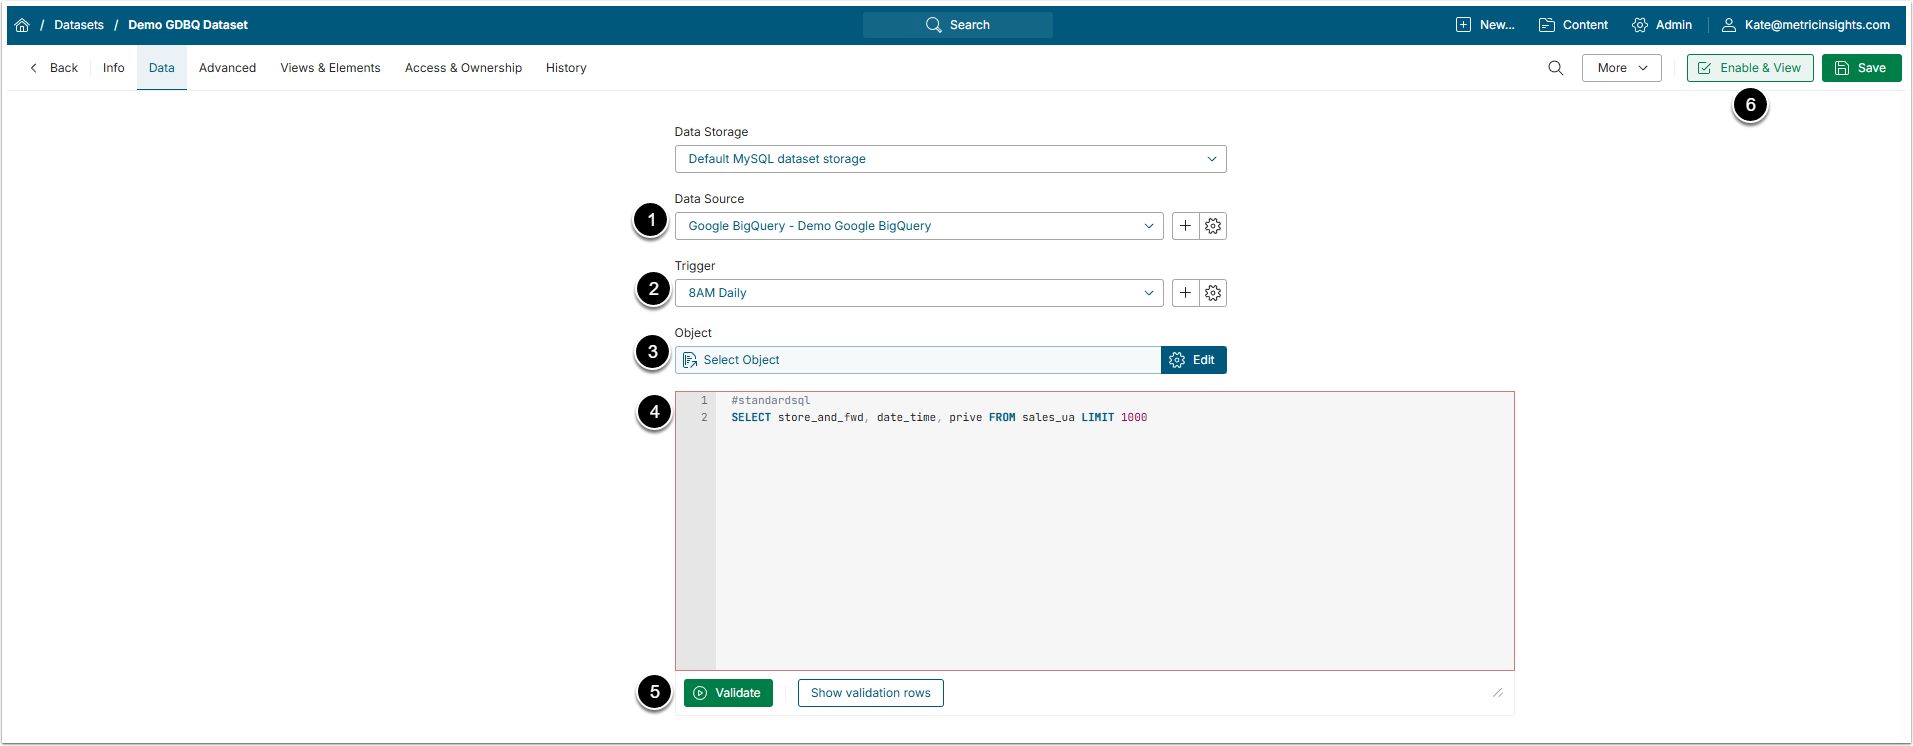
Task: Open the Advanced tab
Action: coord(227,68)
